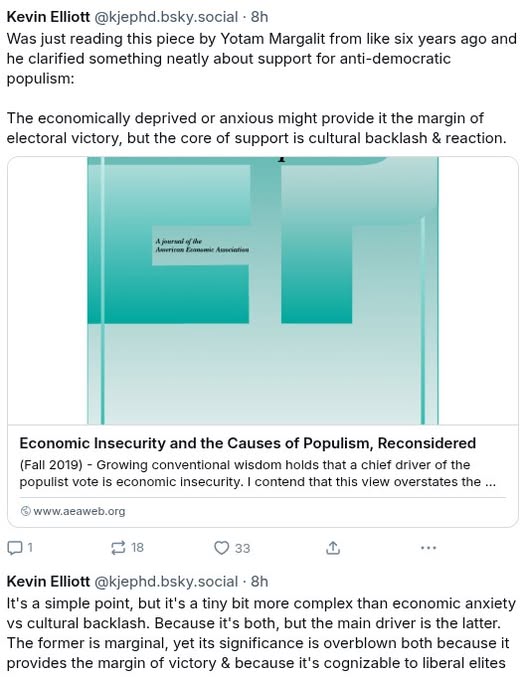Open the three-dot more options menu

pos(428,547)
